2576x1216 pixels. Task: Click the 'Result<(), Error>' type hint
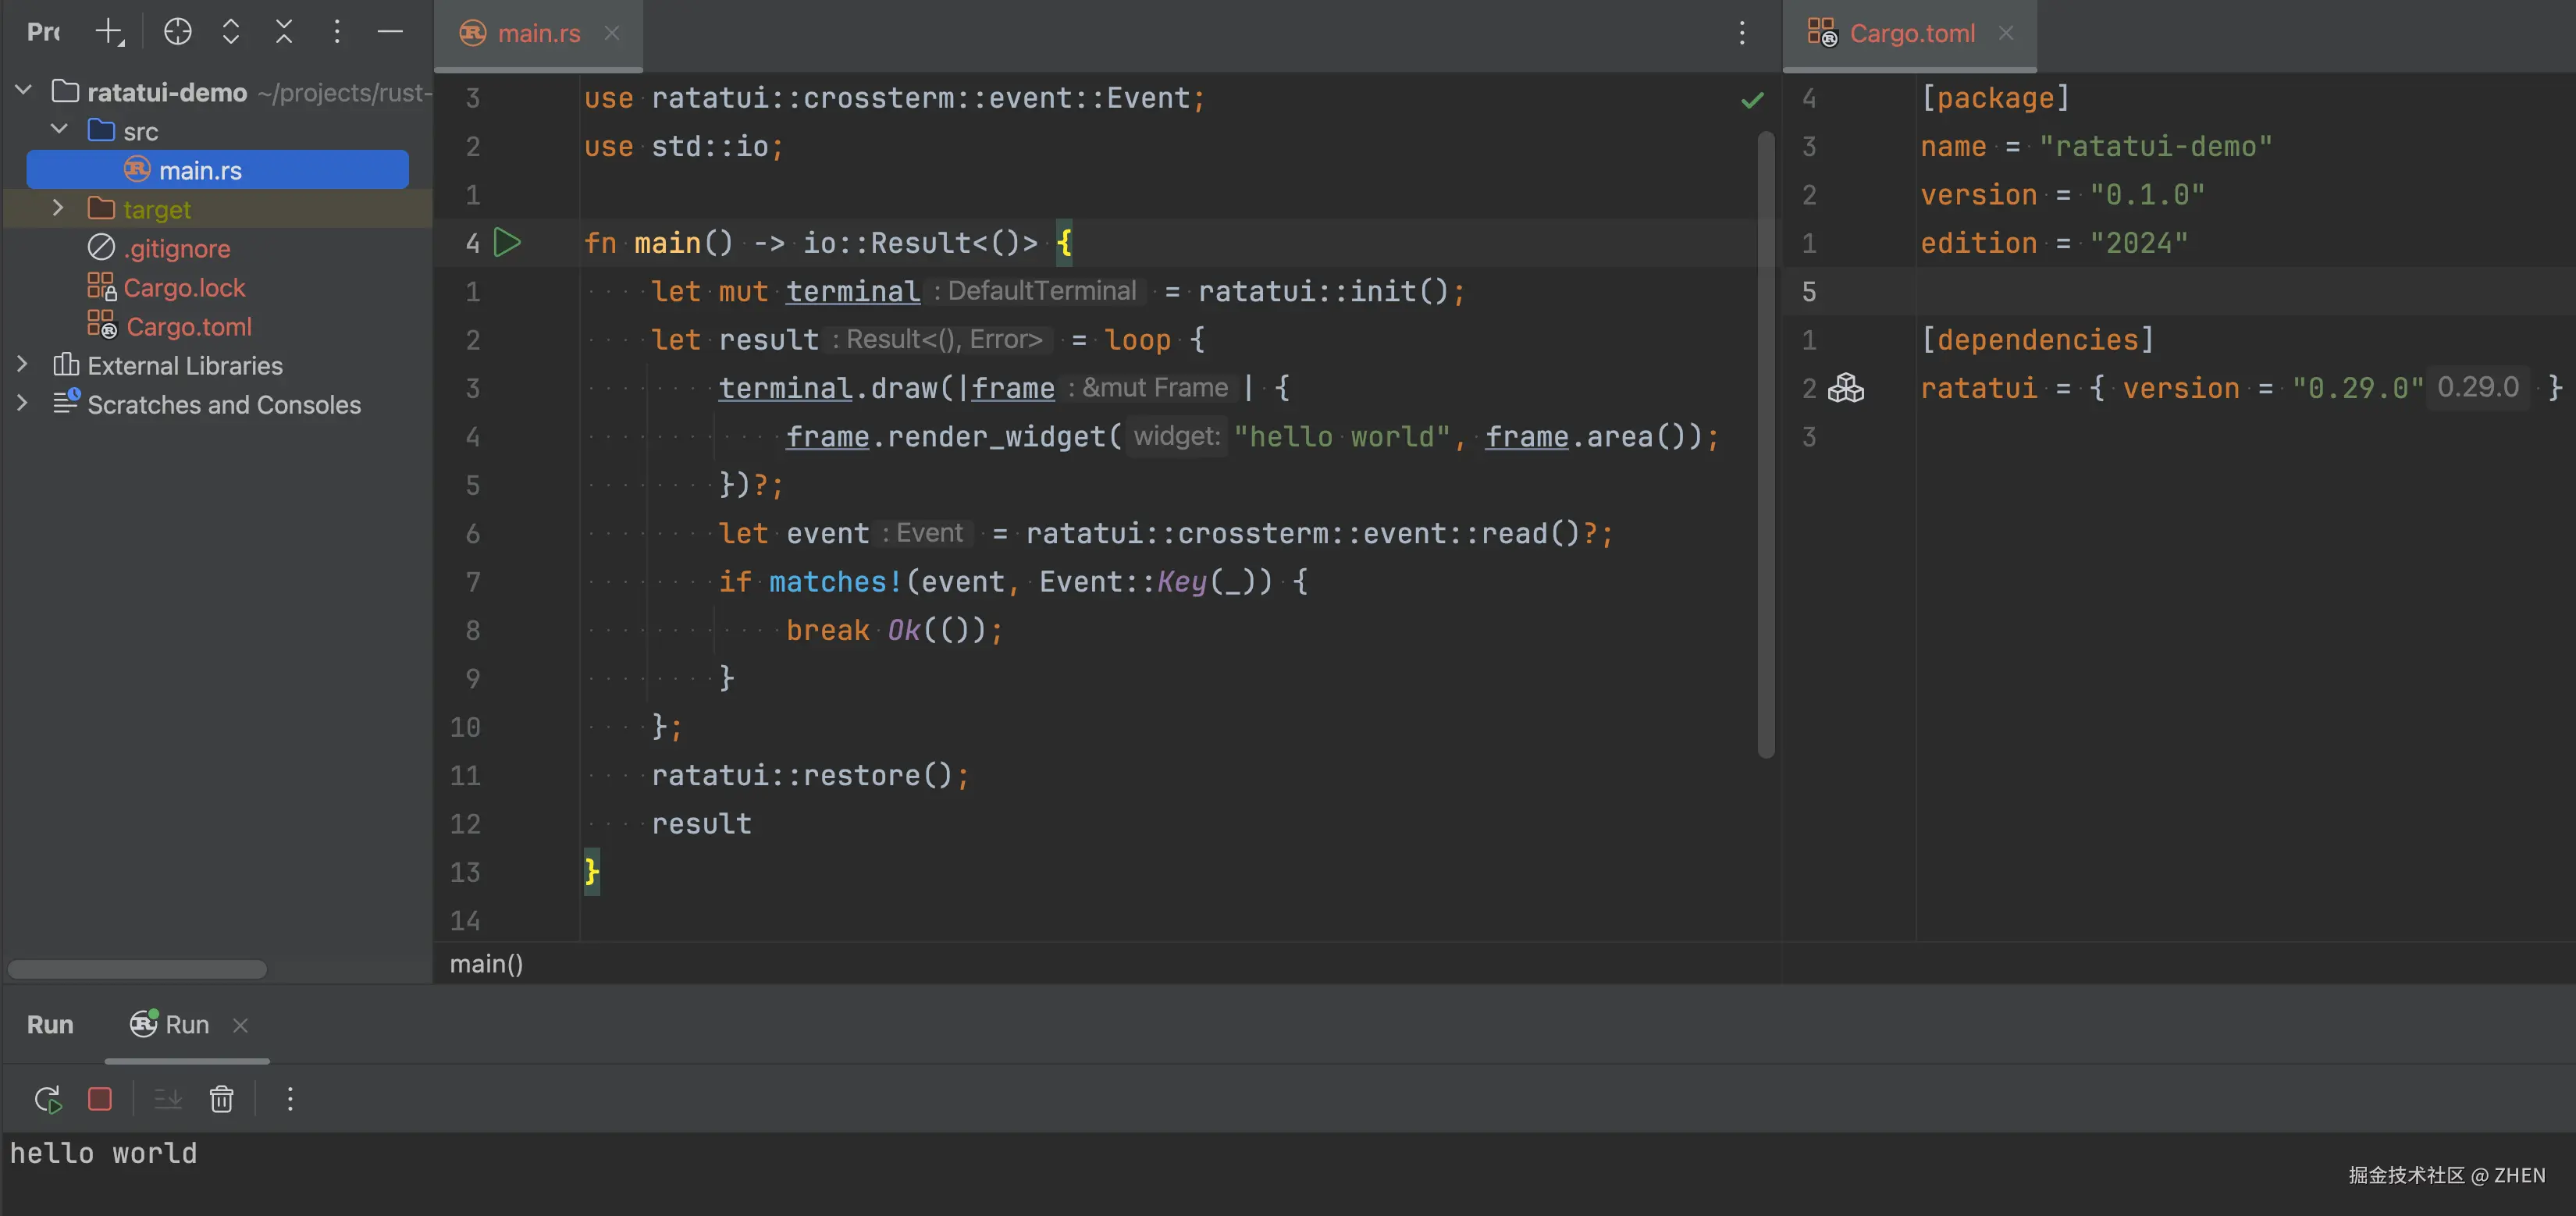coord(939,339)
